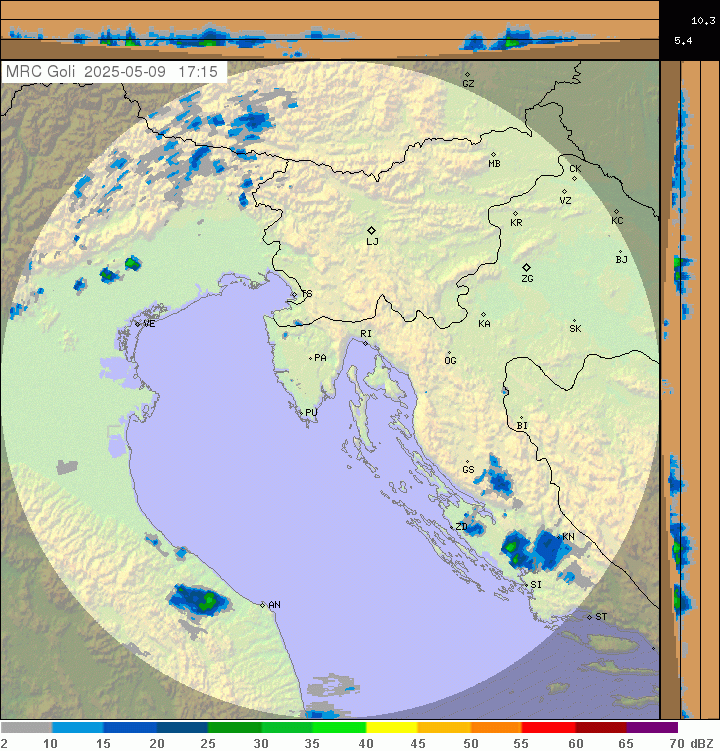Click the PU city label

[x=311, y=413]
